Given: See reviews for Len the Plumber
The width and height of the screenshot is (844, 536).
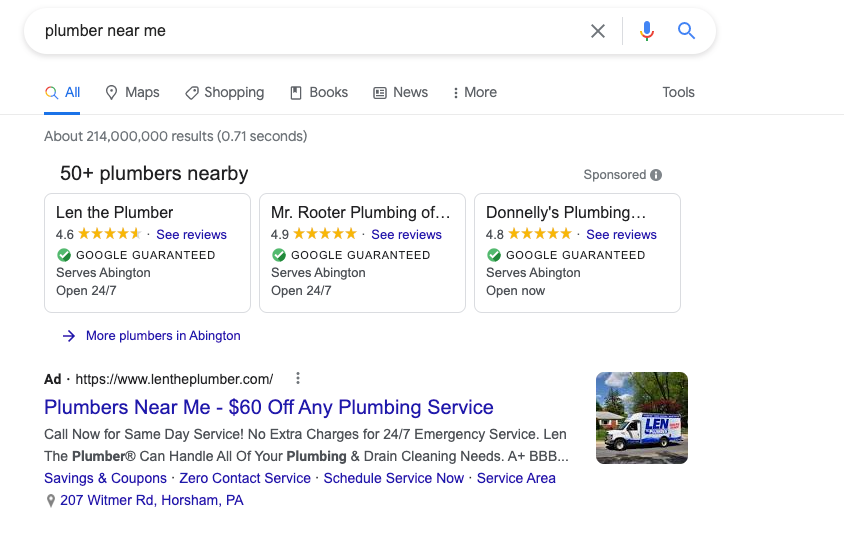Looking at the screenshot, I should coord(191,235).
